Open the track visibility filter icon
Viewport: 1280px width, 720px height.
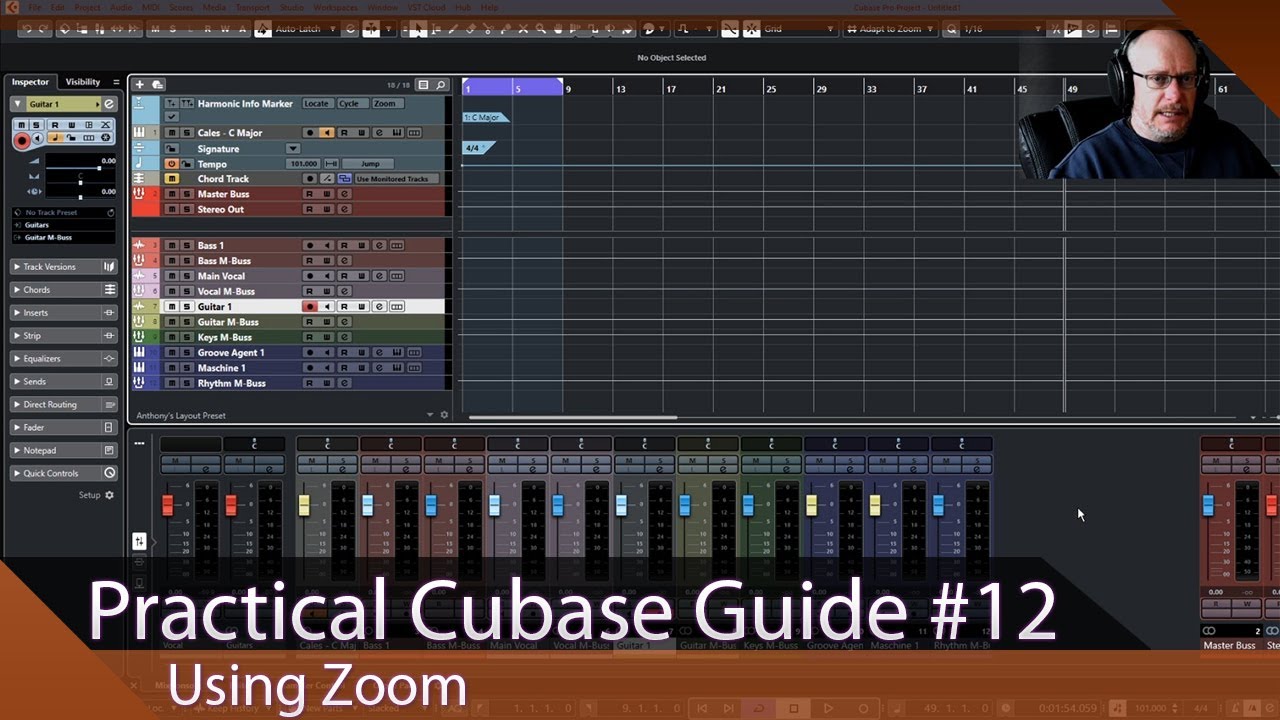[x=423, y=85]
